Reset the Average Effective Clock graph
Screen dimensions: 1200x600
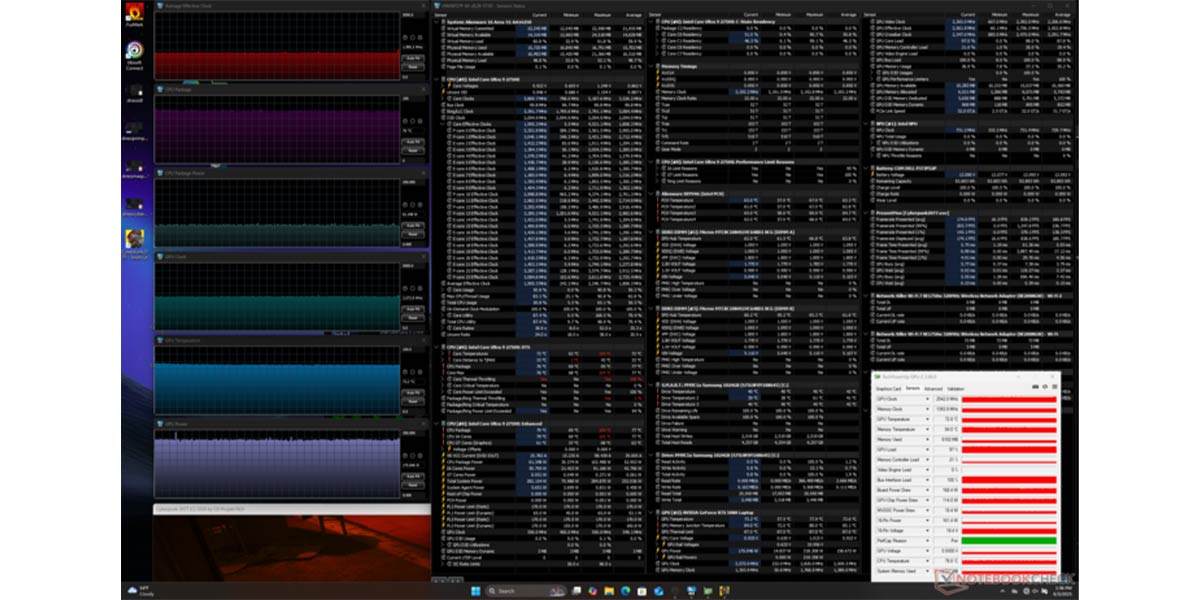point(411,67)
